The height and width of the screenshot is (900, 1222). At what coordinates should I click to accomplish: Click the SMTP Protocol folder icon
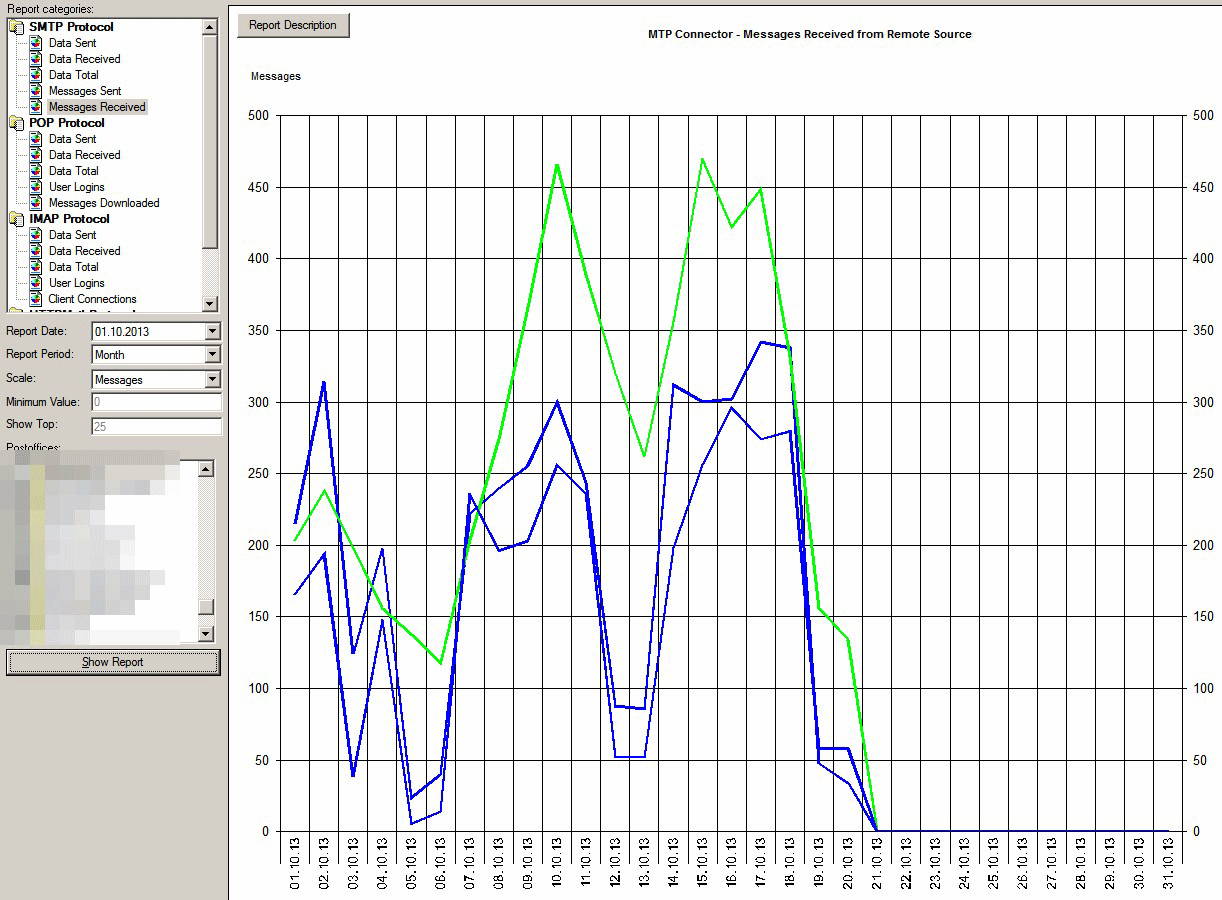click(x=17, y=27)
